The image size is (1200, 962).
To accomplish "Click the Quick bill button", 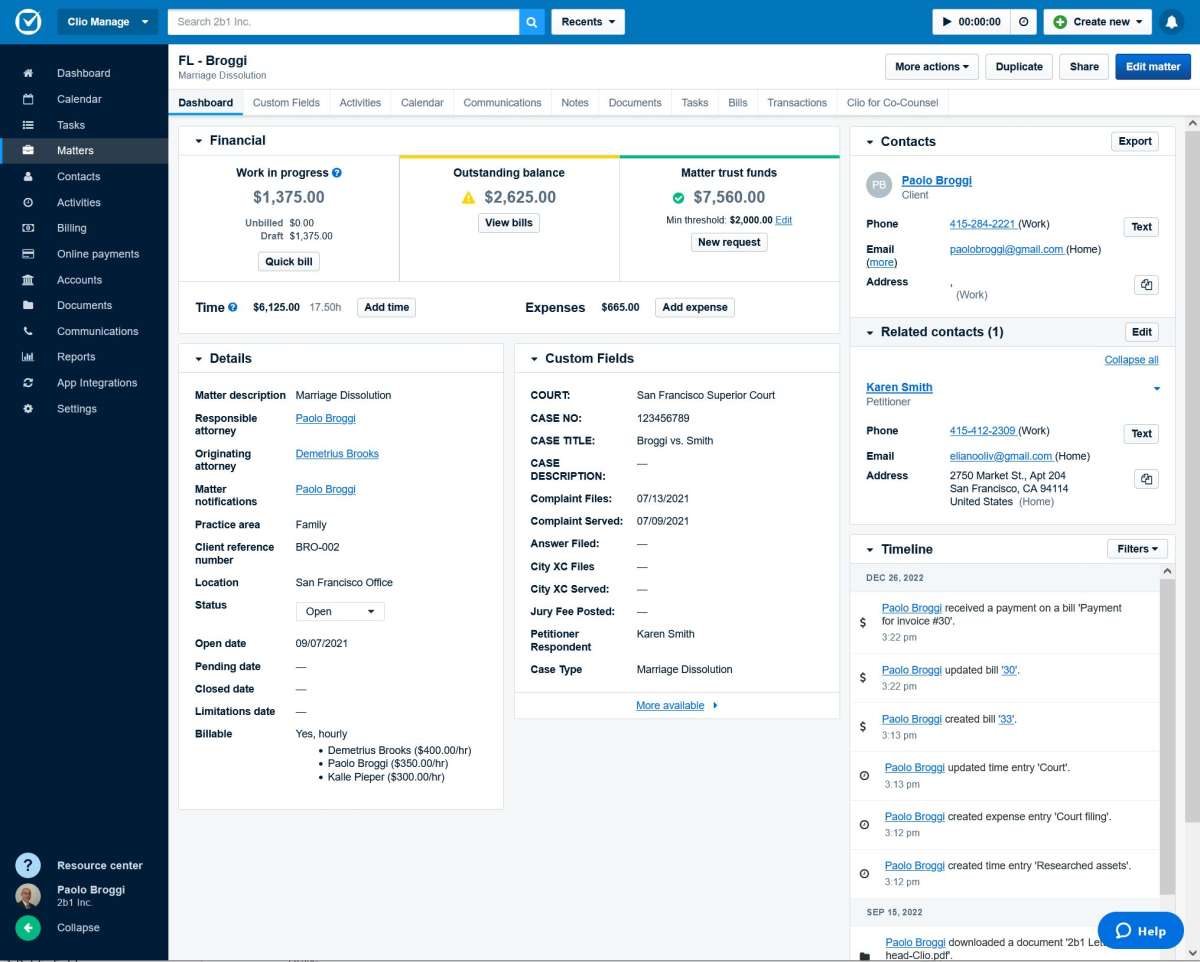I will click(288, 261).
